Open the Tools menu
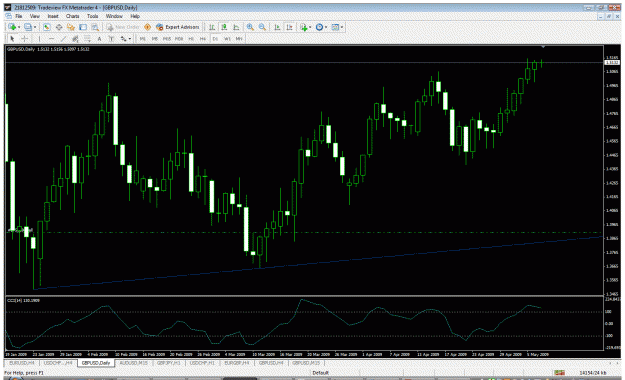This screenshot has width=625, height=380. 92,16
